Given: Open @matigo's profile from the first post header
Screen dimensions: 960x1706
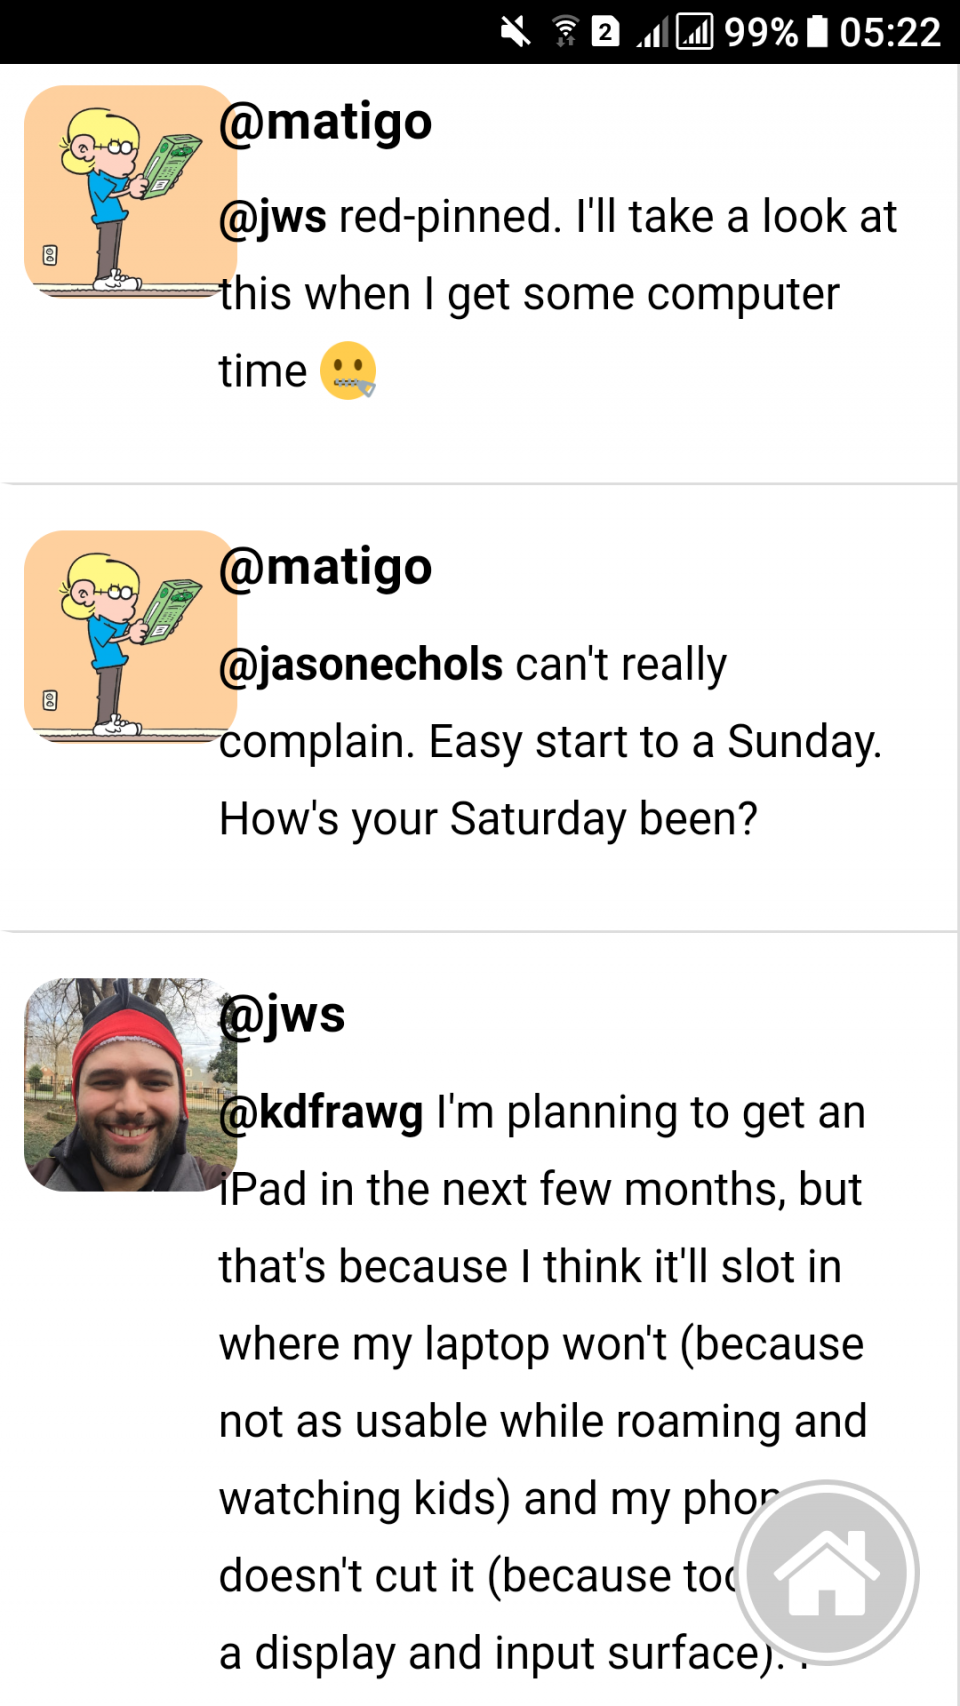Looking at the screenshot, I should click(326, 121).
